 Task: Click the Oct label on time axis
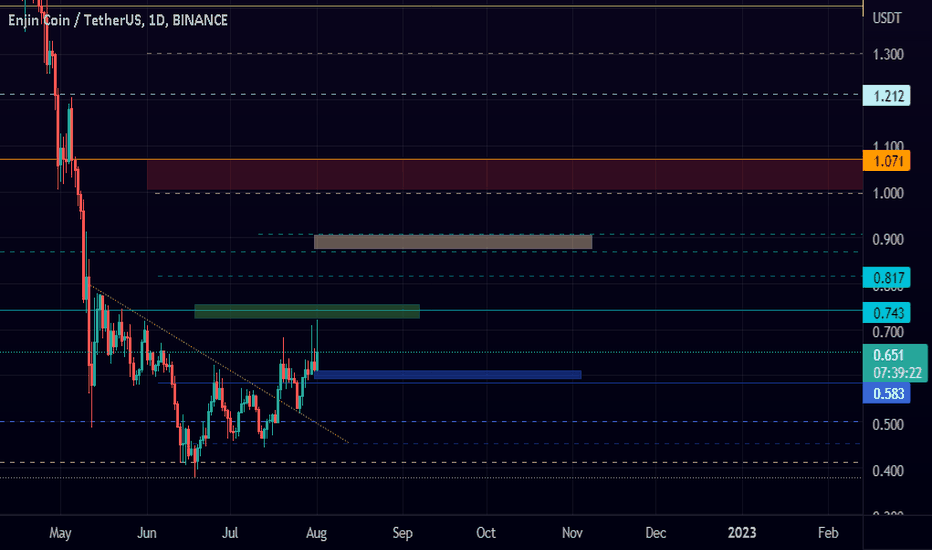click(486, 533)
